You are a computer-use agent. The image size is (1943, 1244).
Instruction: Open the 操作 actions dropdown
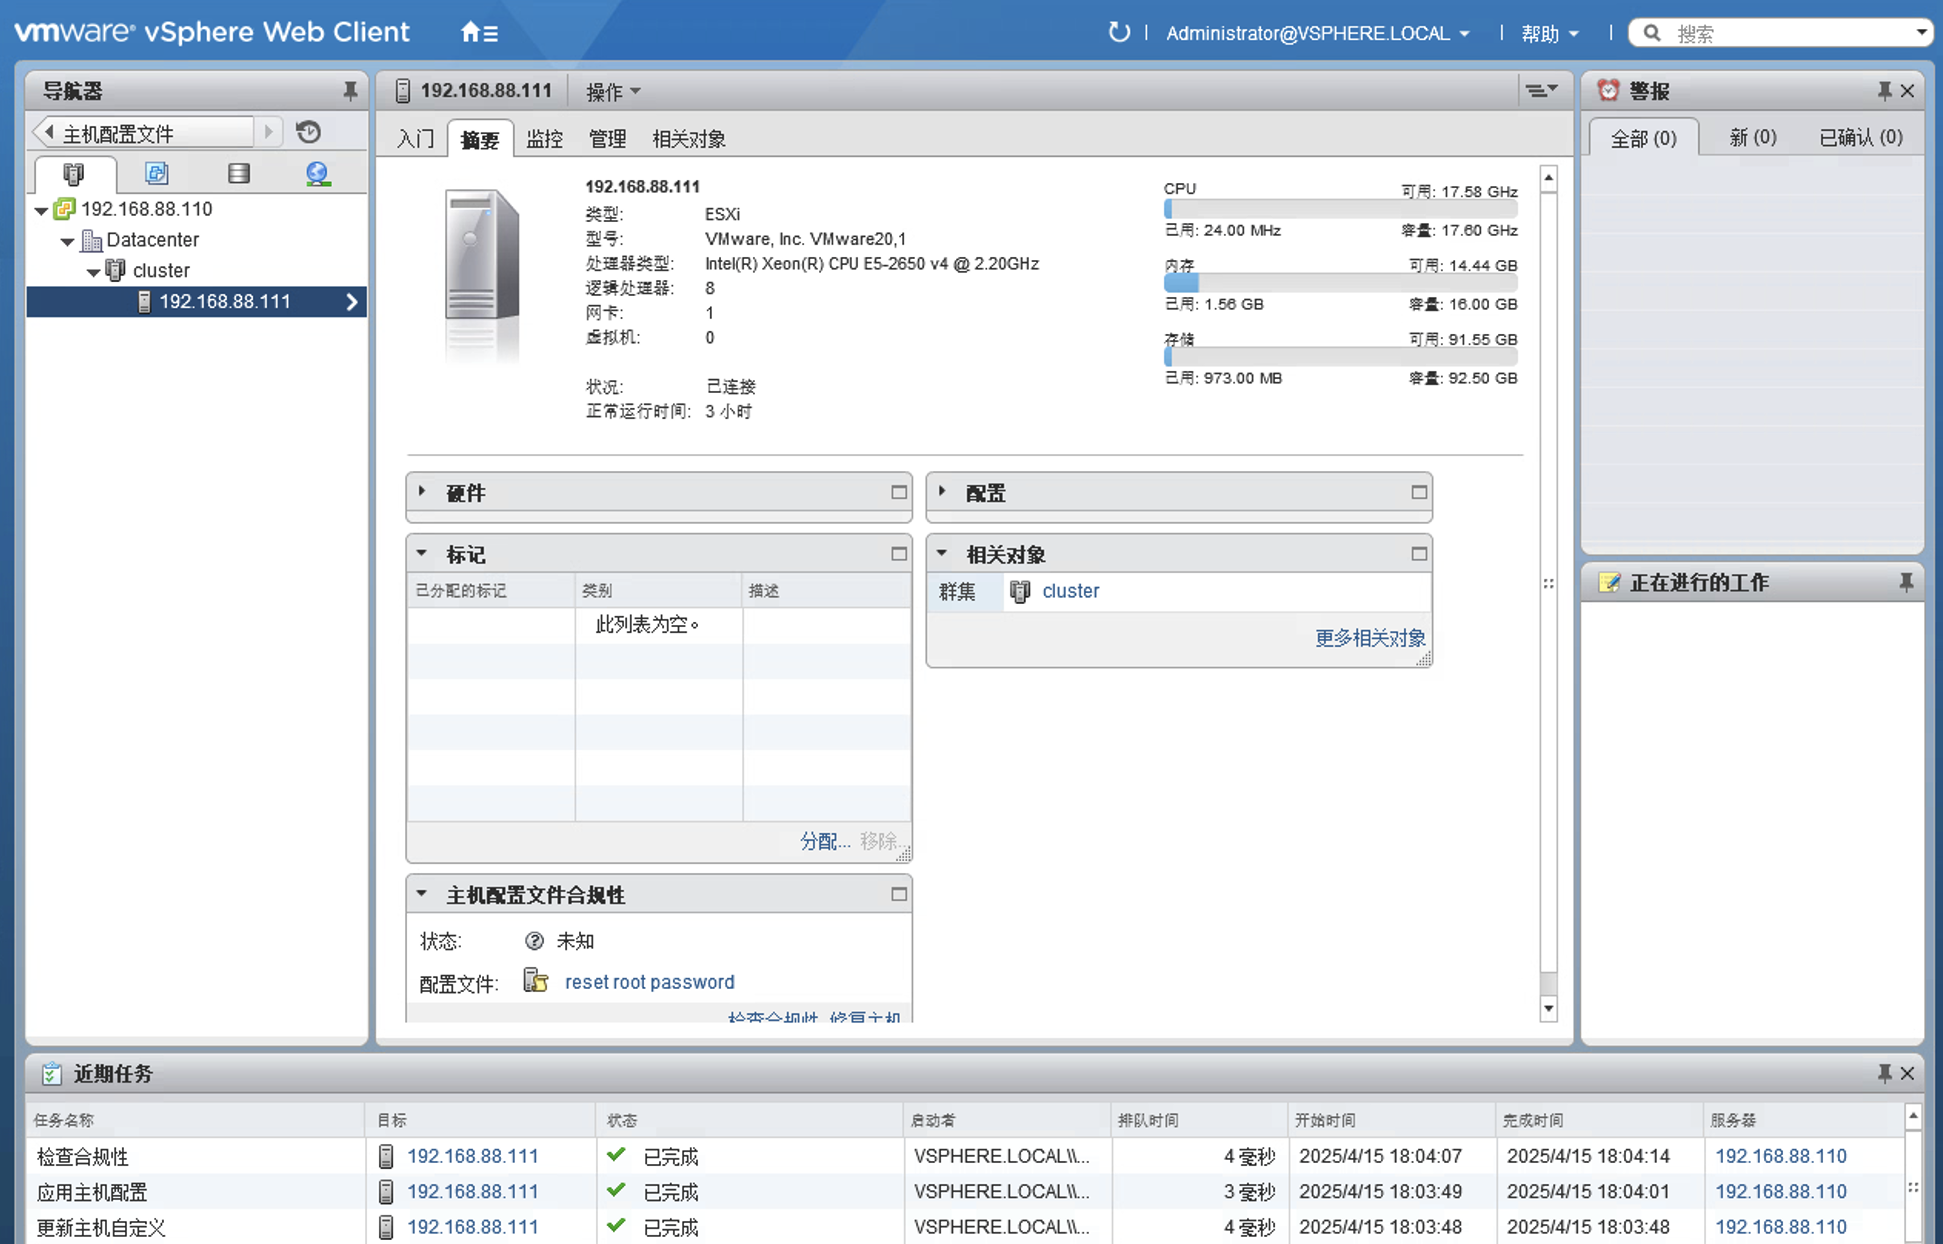coord(613,92)
